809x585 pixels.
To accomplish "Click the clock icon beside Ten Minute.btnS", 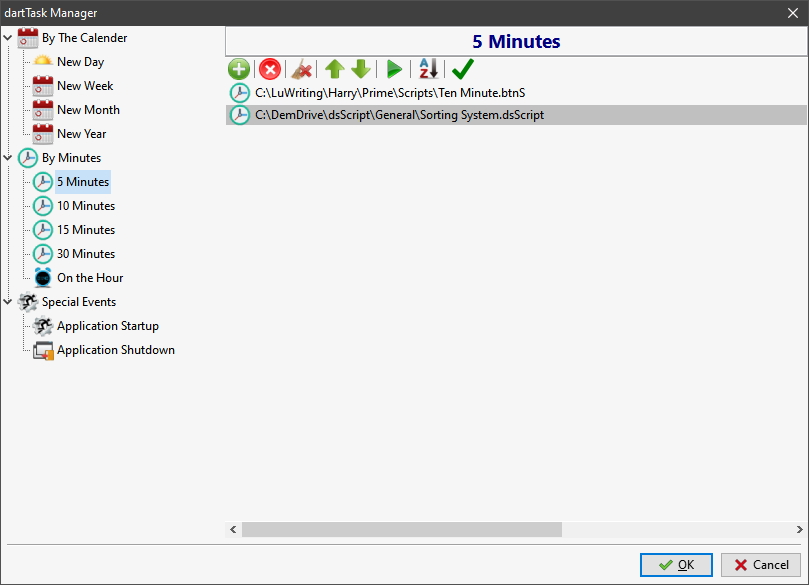I will [x=239, y=93].
